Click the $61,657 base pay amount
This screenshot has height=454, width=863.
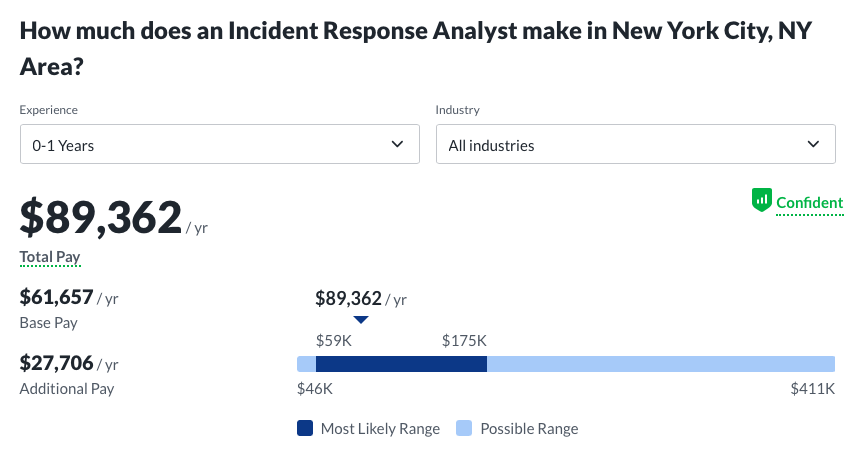[x=57, y=297]
